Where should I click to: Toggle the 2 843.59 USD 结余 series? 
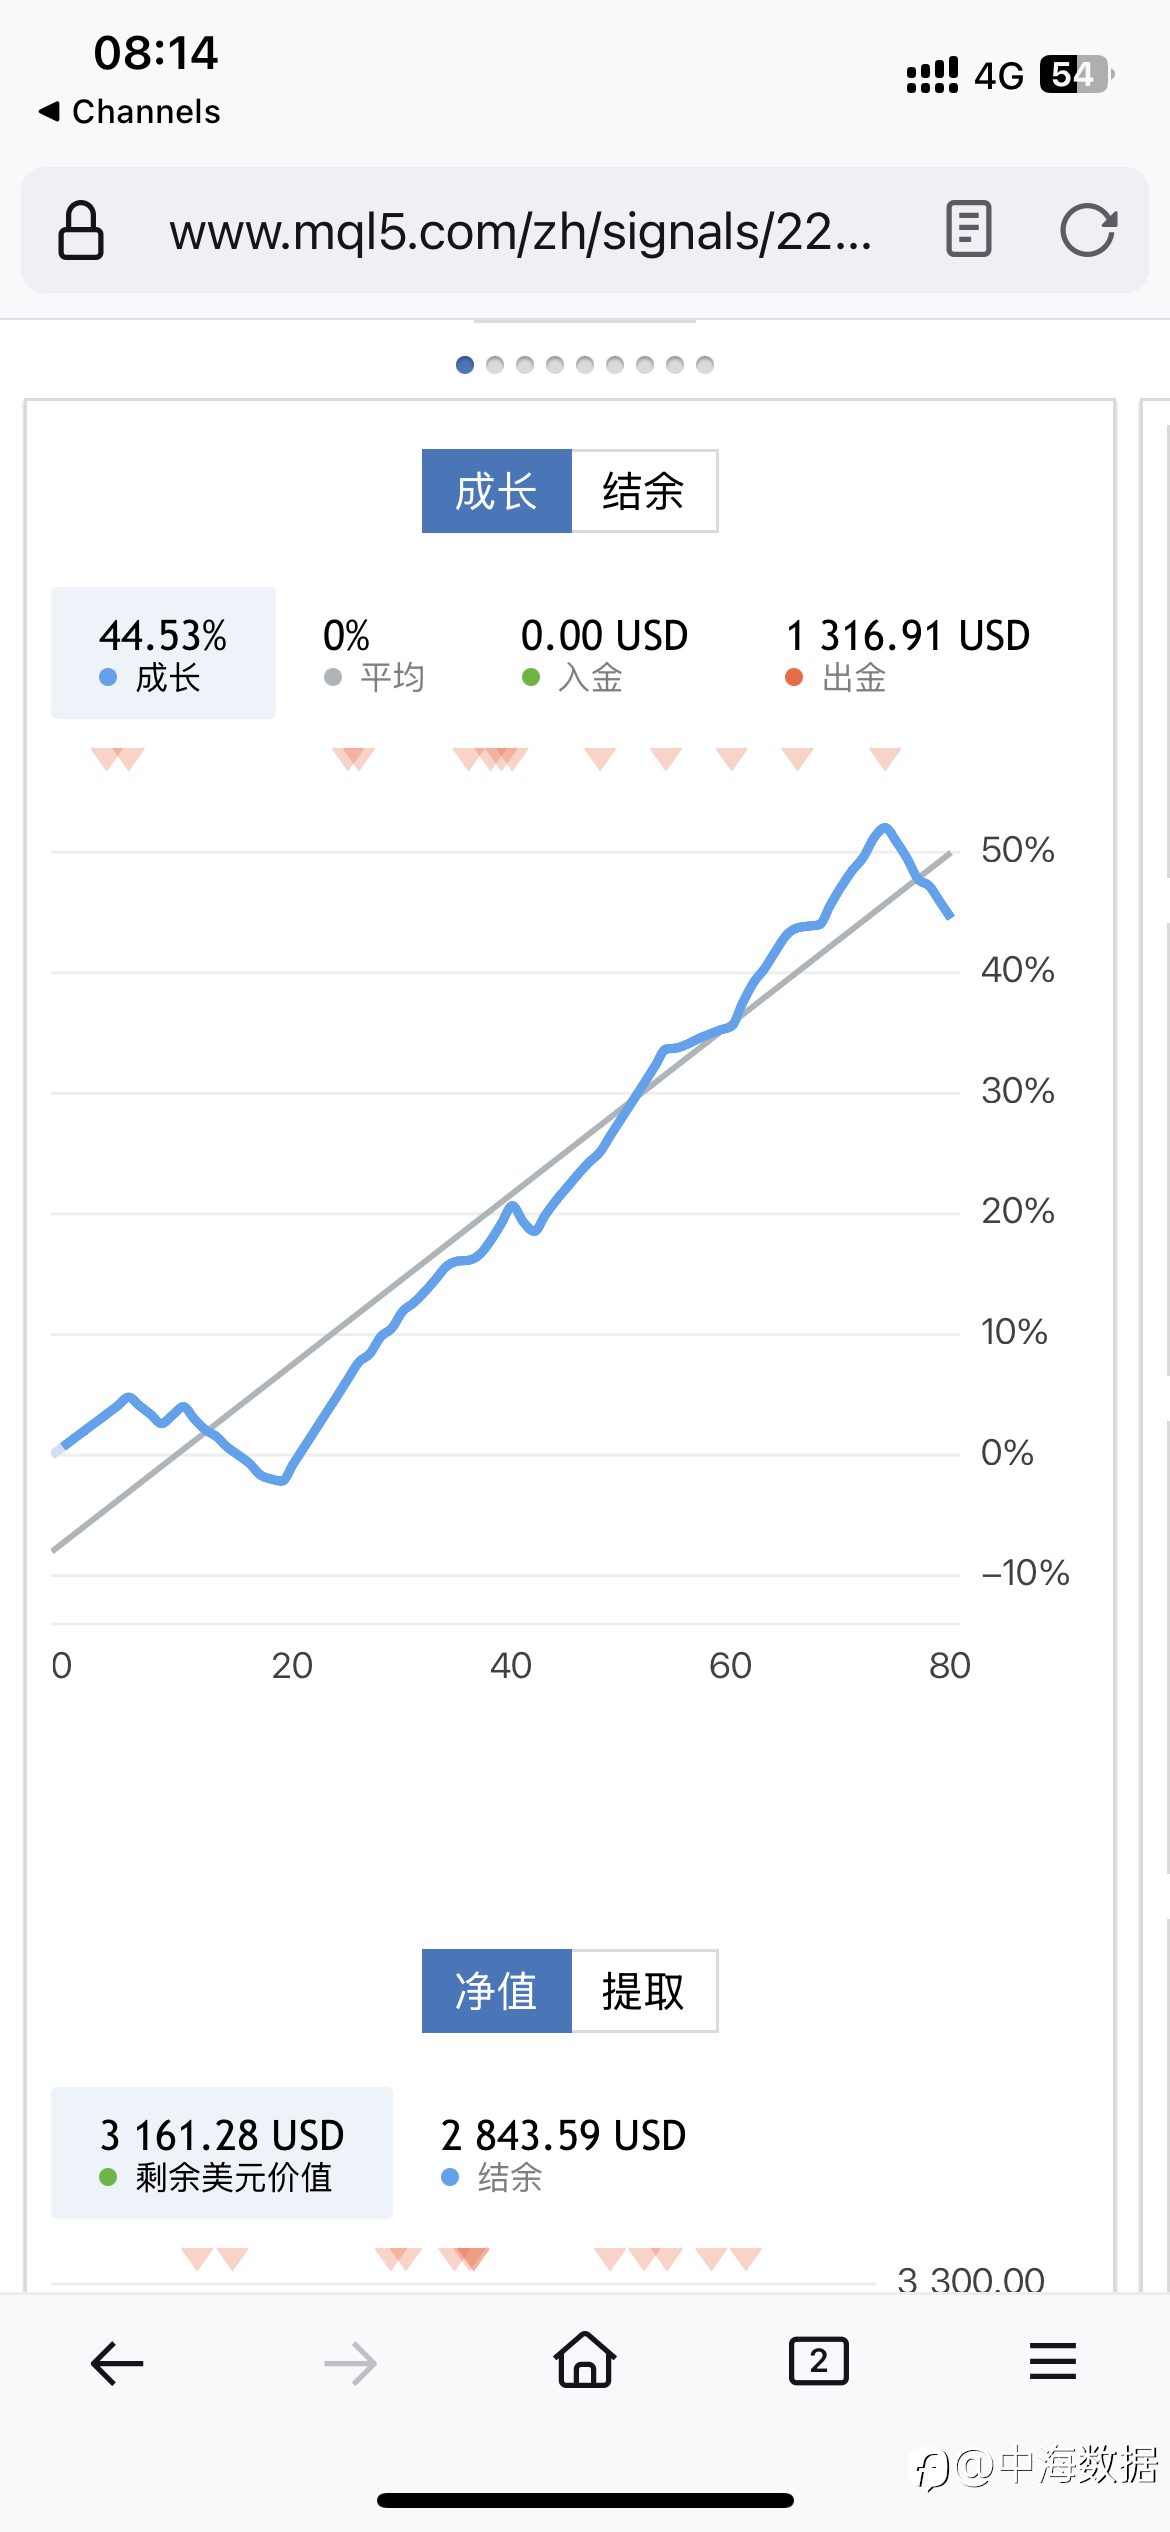(563, 2155)
